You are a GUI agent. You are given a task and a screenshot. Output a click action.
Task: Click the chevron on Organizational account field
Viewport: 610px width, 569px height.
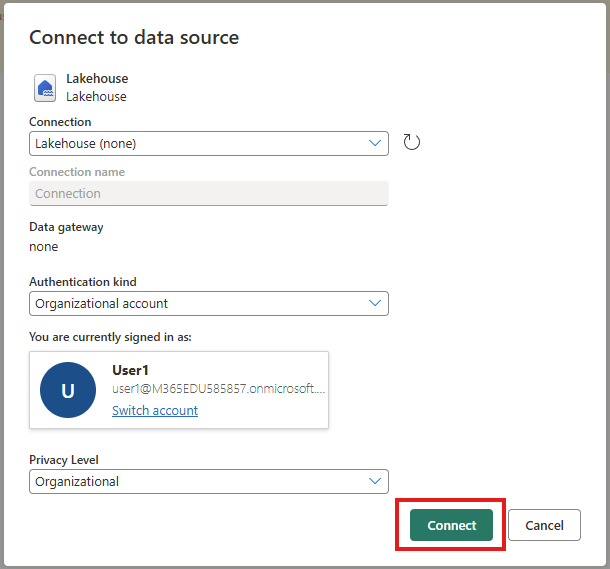click(x=376, y=303)
